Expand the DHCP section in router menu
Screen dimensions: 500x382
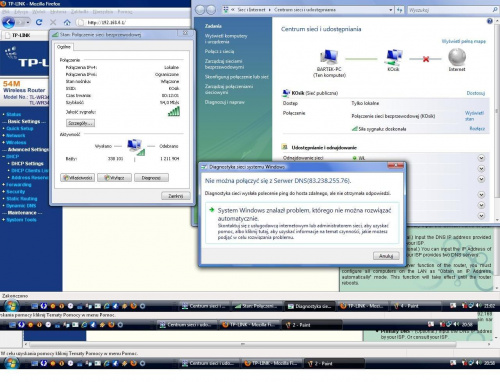tap(12, 156)
